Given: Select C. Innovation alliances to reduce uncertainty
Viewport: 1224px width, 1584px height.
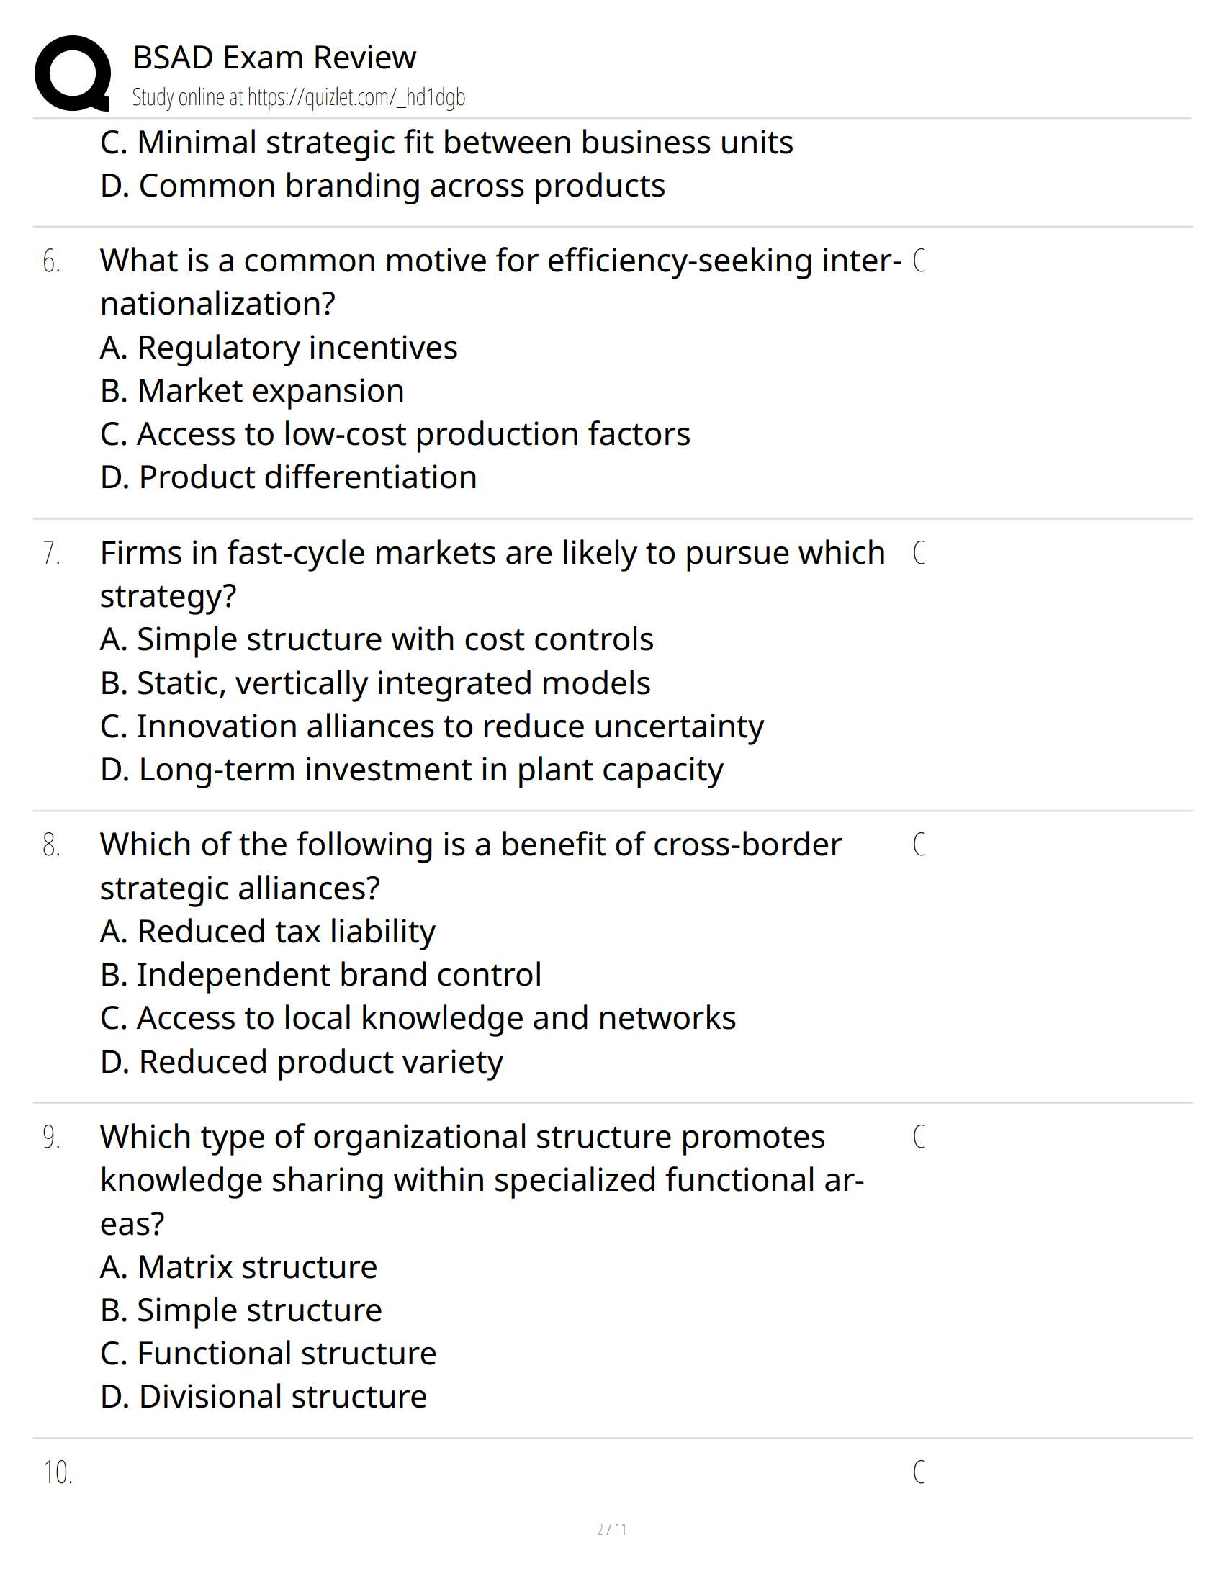Looking at the screenshot, I should click(432, 726).
